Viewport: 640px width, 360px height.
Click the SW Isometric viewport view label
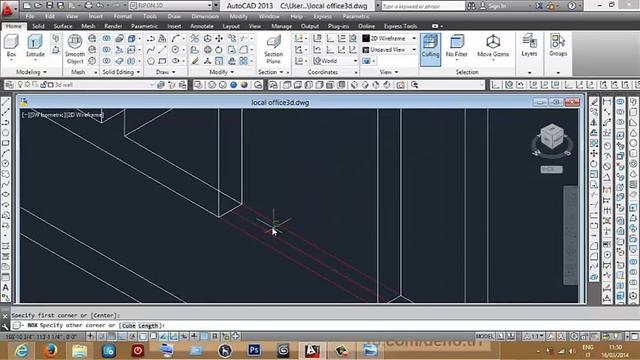click(x=48, y=115)
